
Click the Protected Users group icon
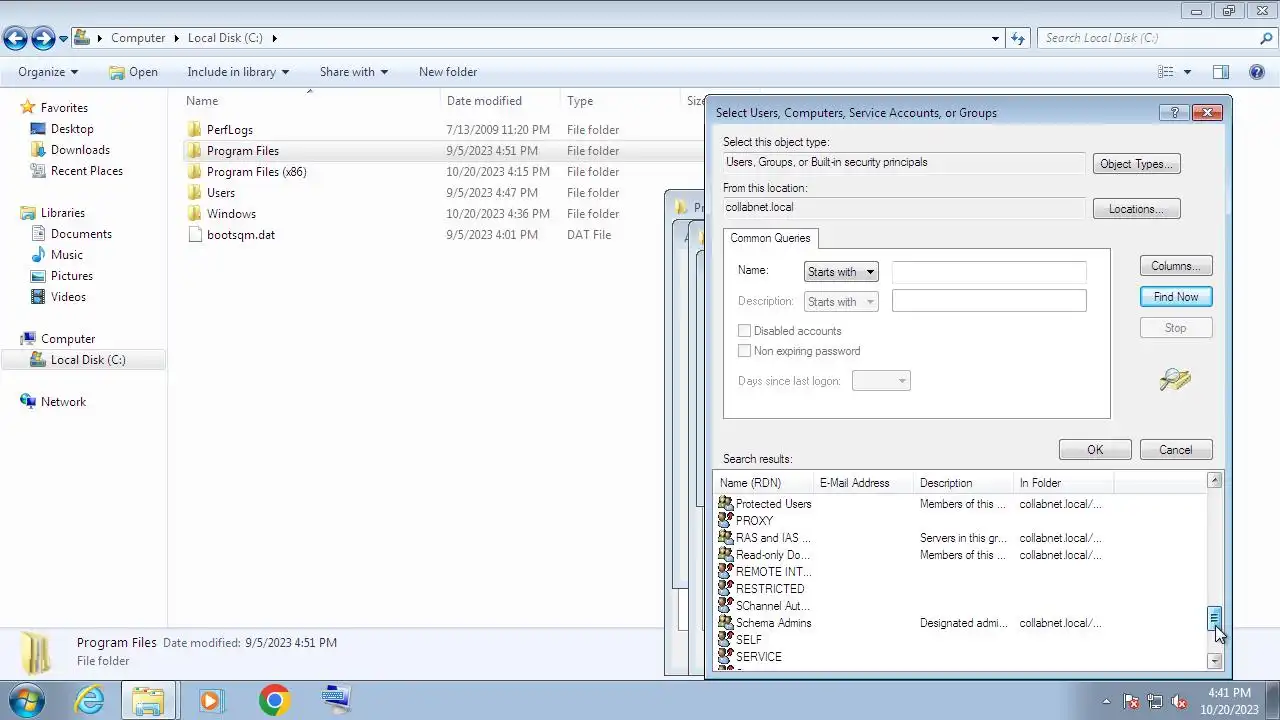pos(726,504)
